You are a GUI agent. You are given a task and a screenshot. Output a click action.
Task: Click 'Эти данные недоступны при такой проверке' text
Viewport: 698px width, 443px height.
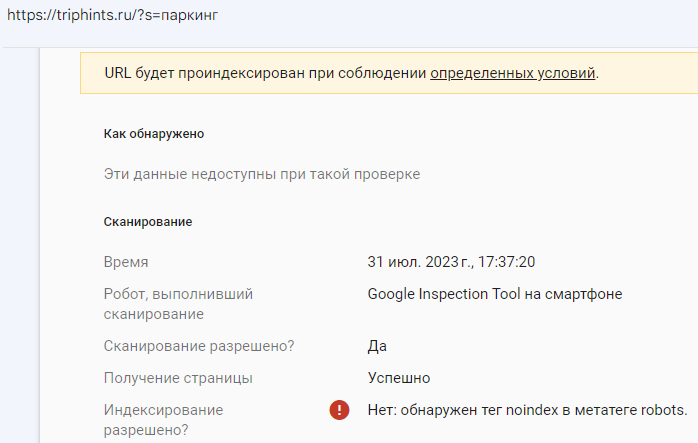click(262, 174)
